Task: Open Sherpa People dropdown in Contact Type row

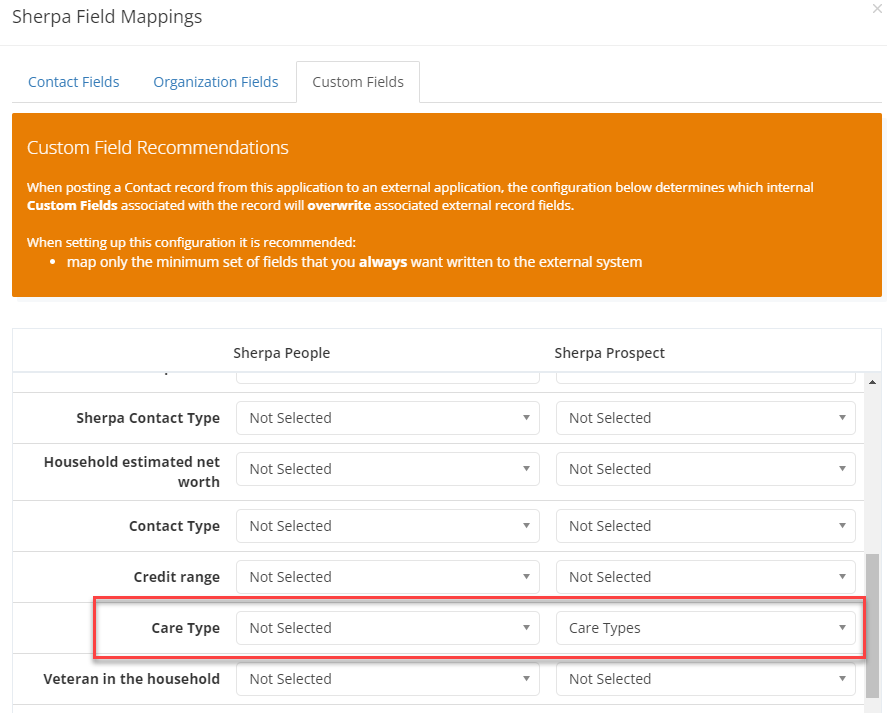Action: [387, 526]
